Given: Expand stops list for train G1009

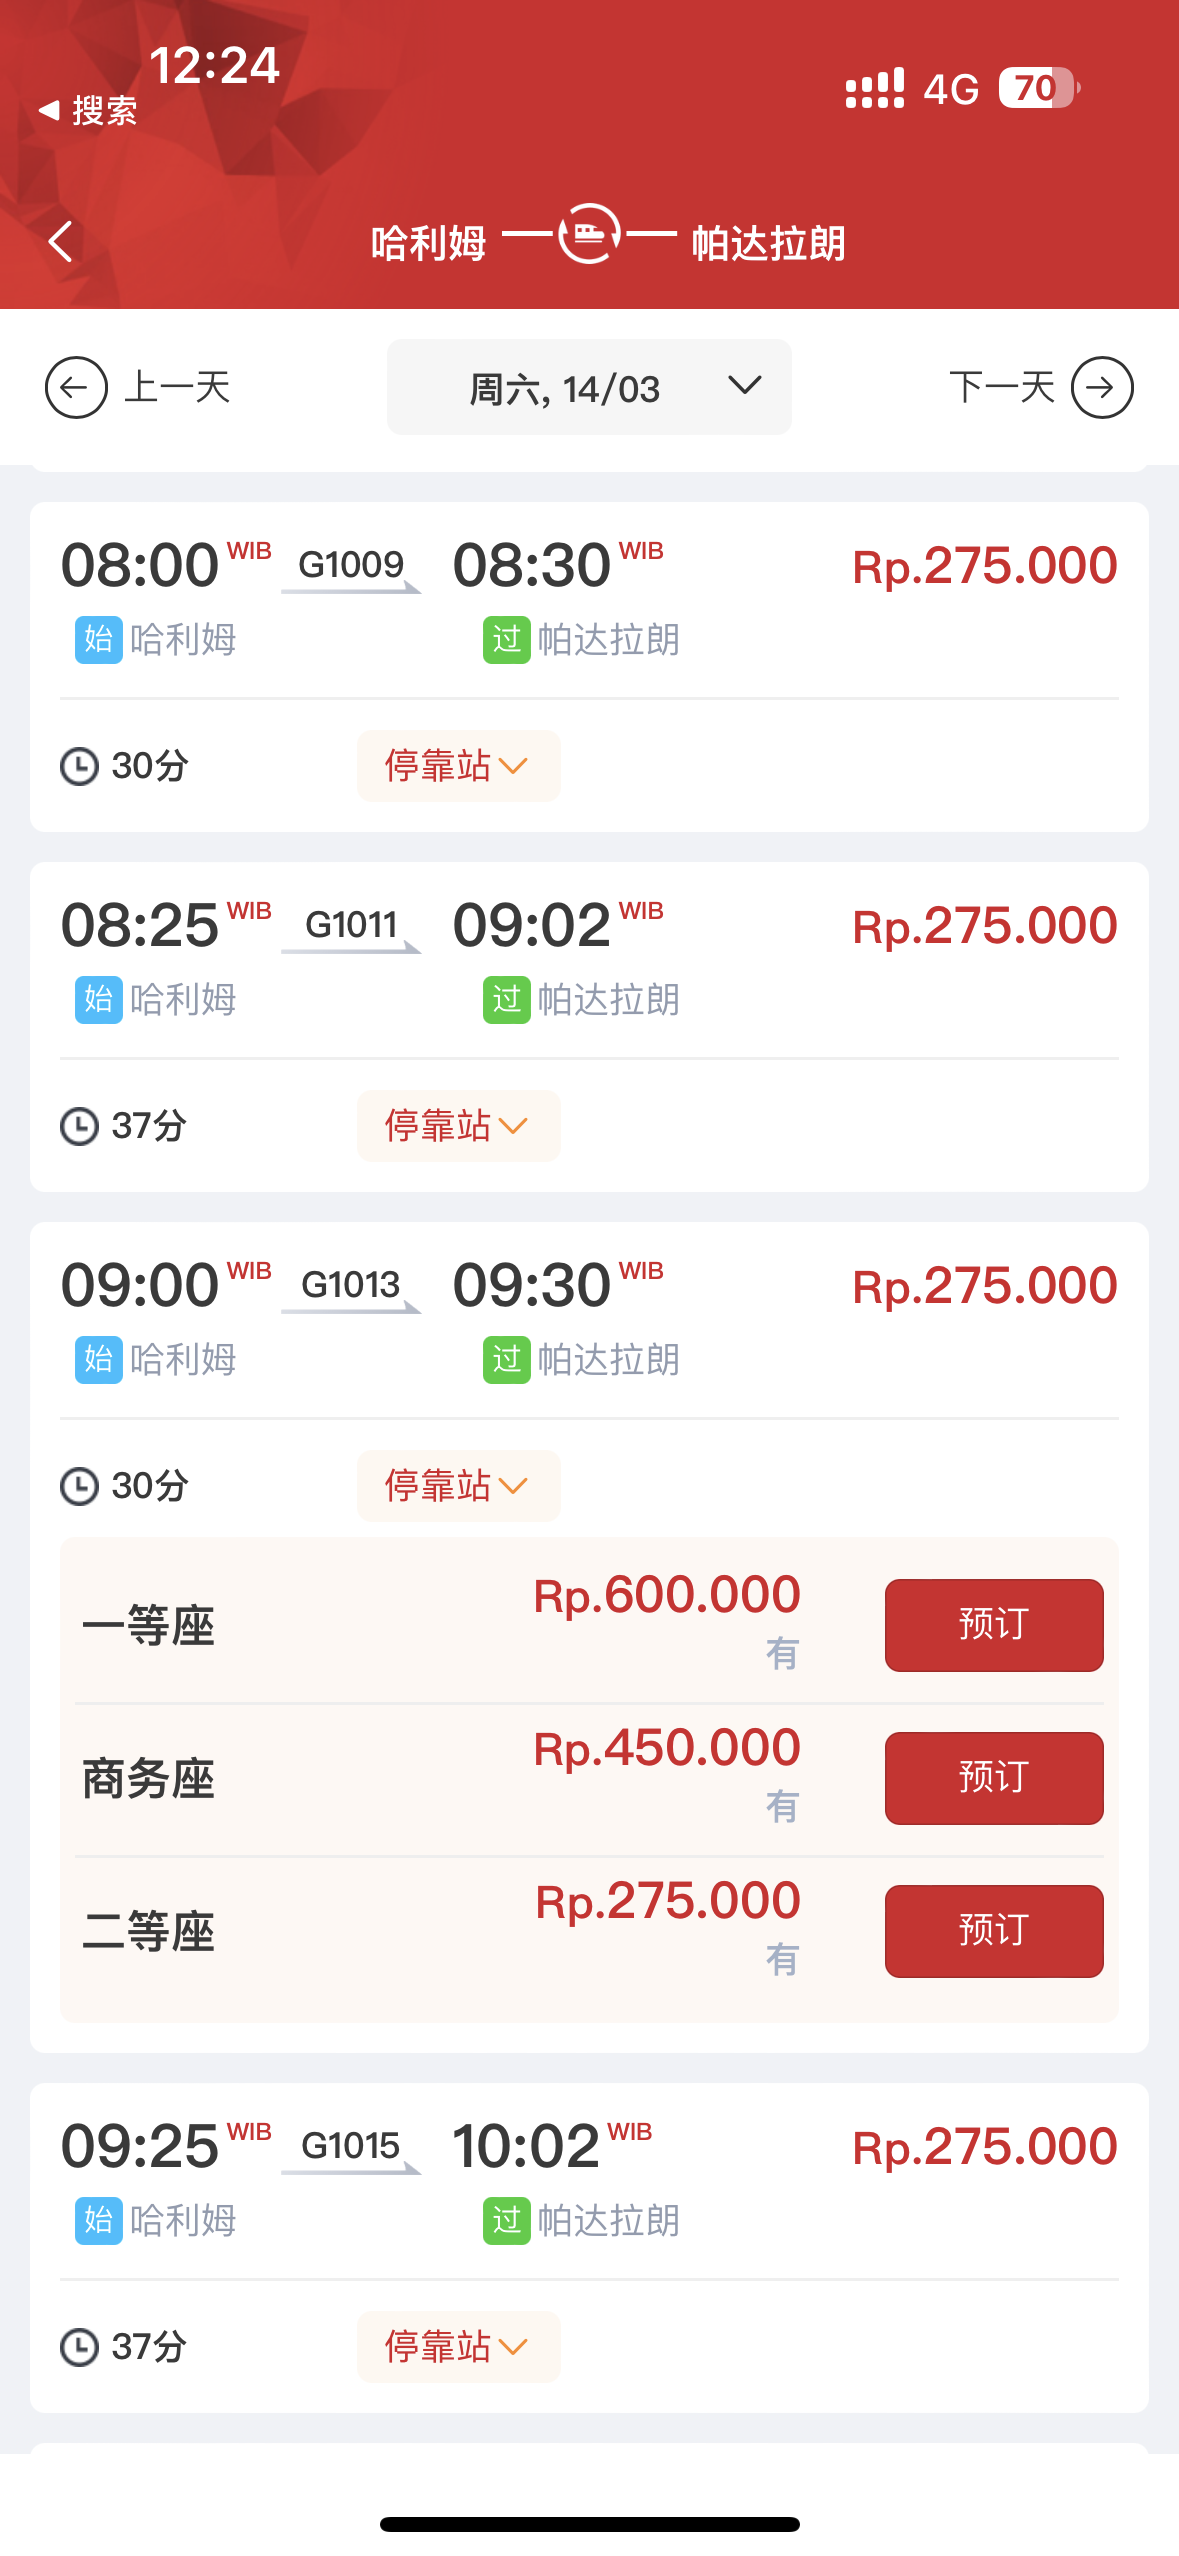Looking at the screenshot, I should pyautogui.click(x=458, y=766).
